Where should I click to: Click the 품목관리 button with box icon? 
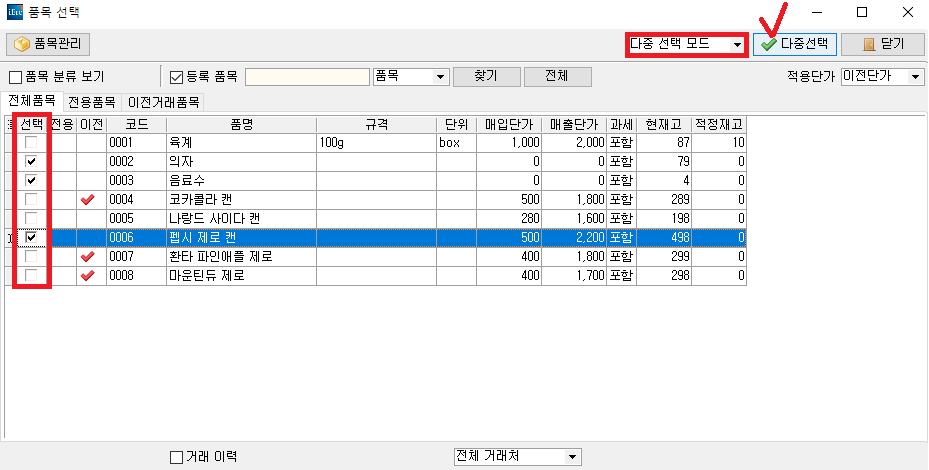click(x=49, y=44)
